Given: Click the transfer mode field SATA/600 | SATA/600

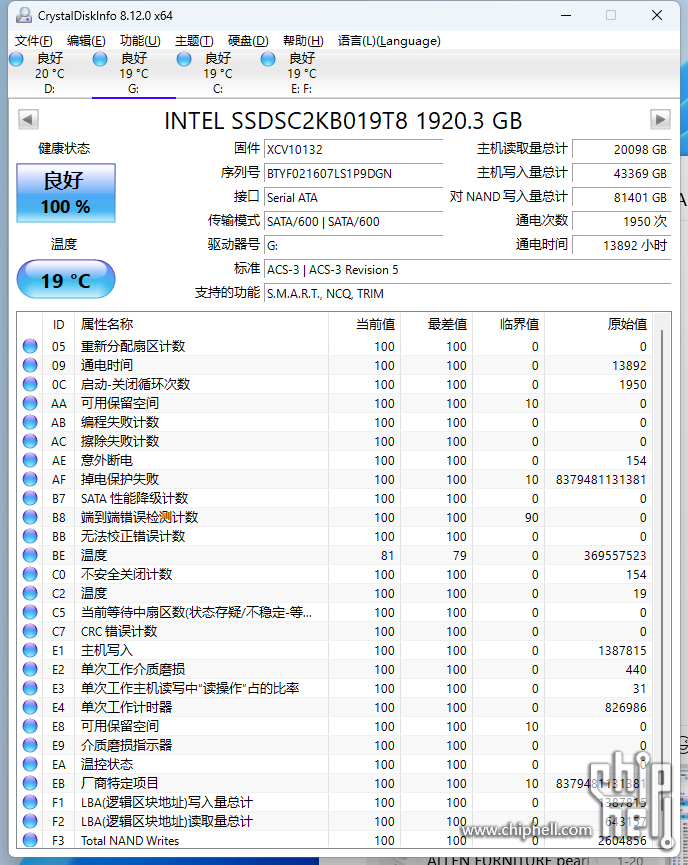Looking at the screenshot, I should [353, 222].
